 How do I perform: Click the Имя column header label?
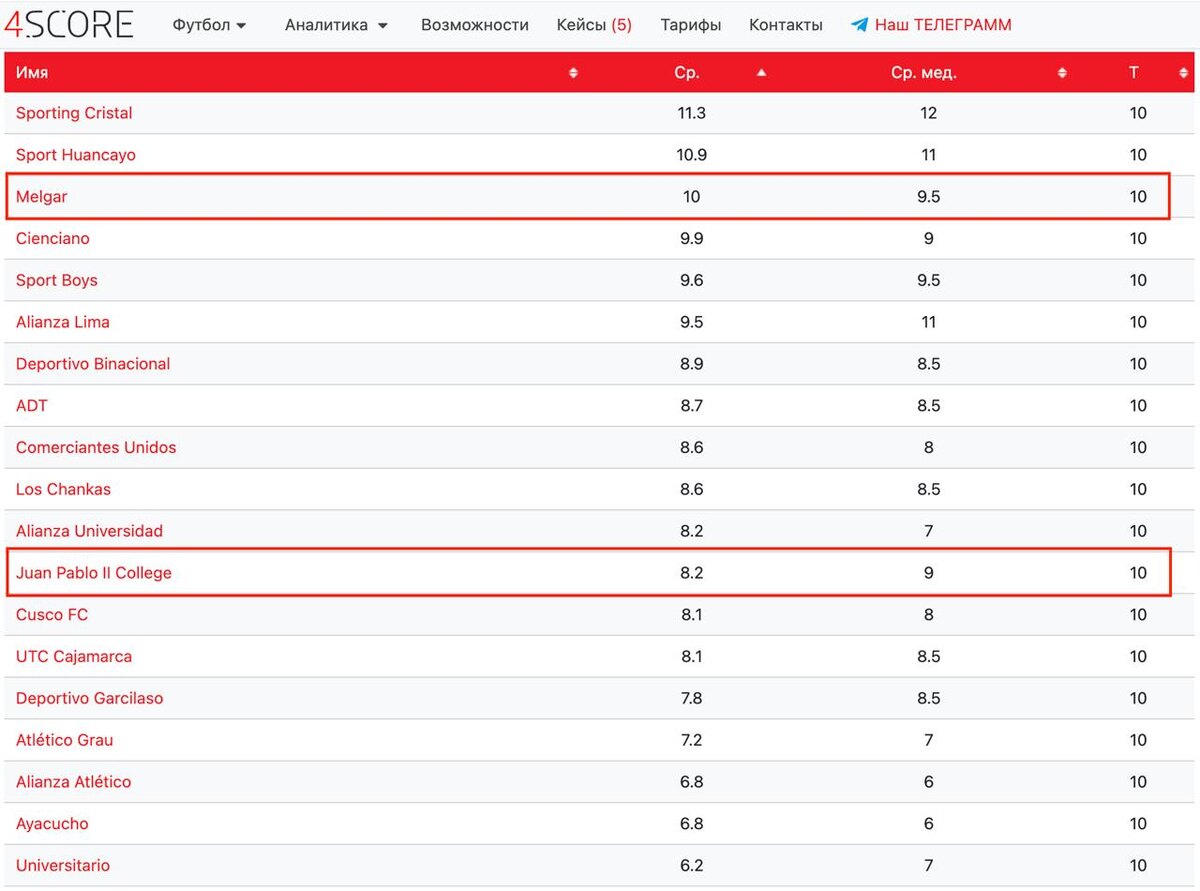pyautogui.click(x=32, y=73)
